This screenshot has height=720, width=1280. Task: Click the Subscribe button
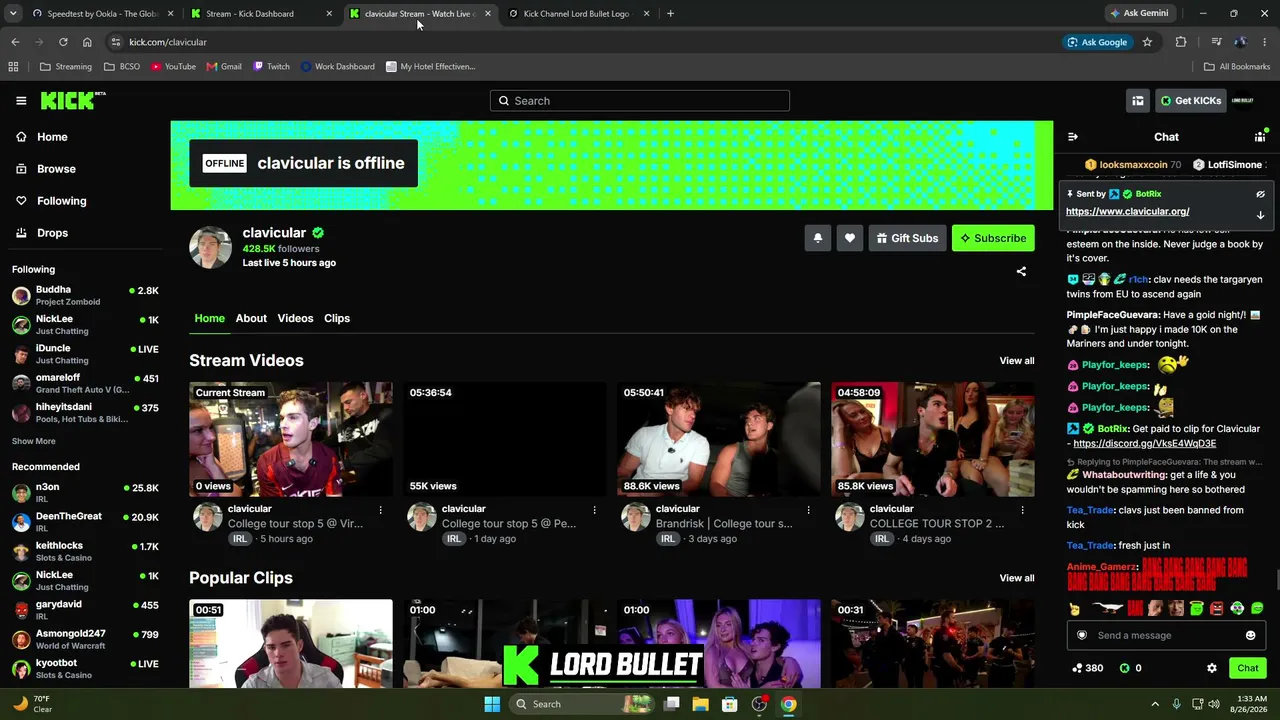[993, 238]
